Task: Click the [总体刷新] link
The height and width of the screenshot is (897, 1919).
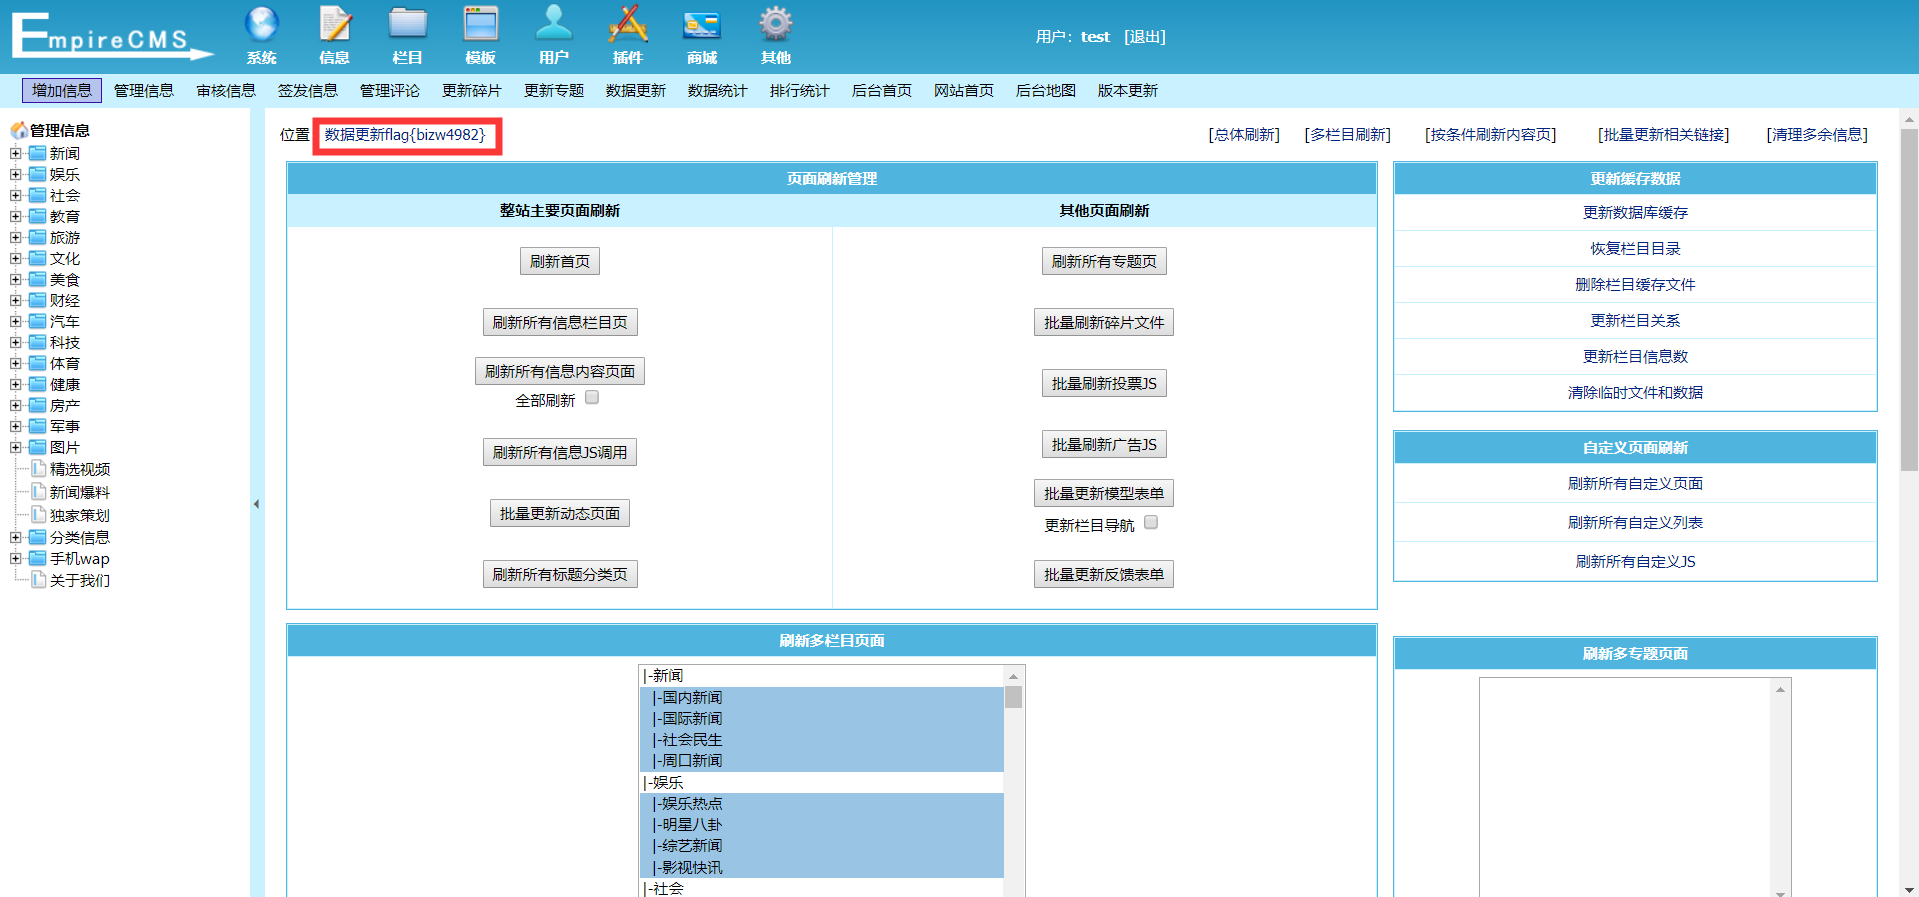Action: coord(1244,134)
